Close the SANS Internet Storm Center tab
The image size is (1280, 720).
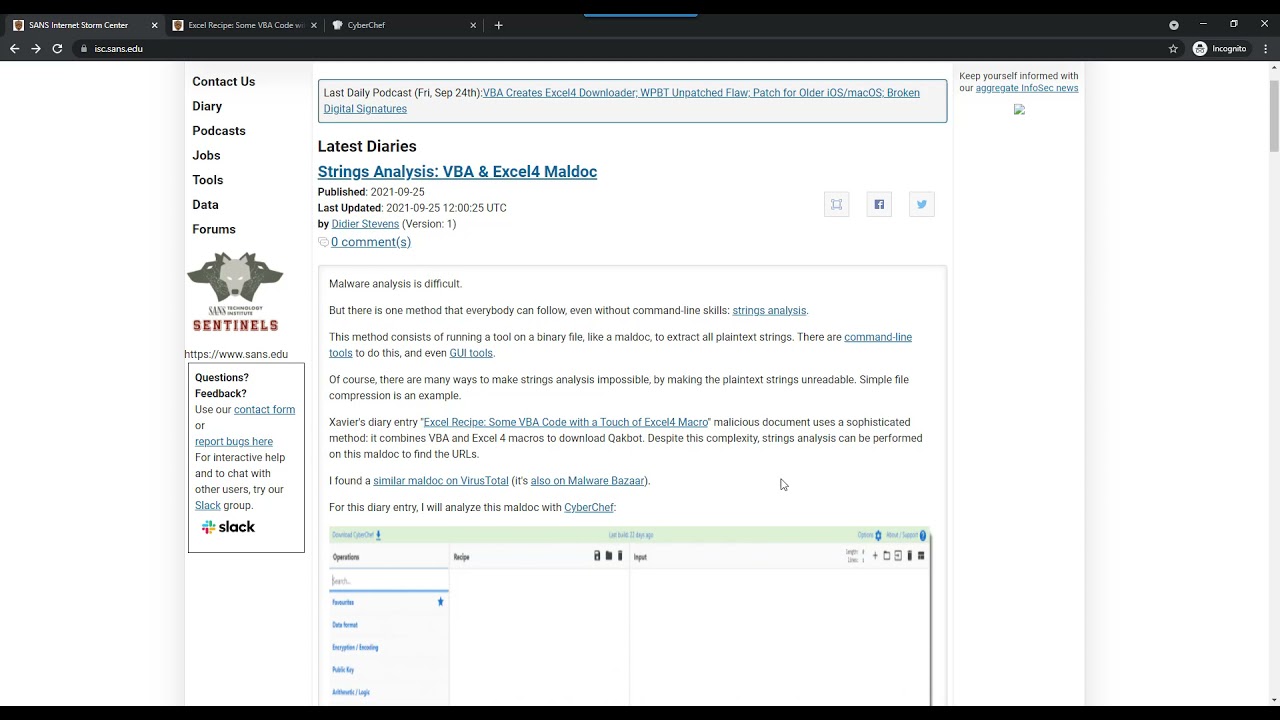click(x=154, y=25)
